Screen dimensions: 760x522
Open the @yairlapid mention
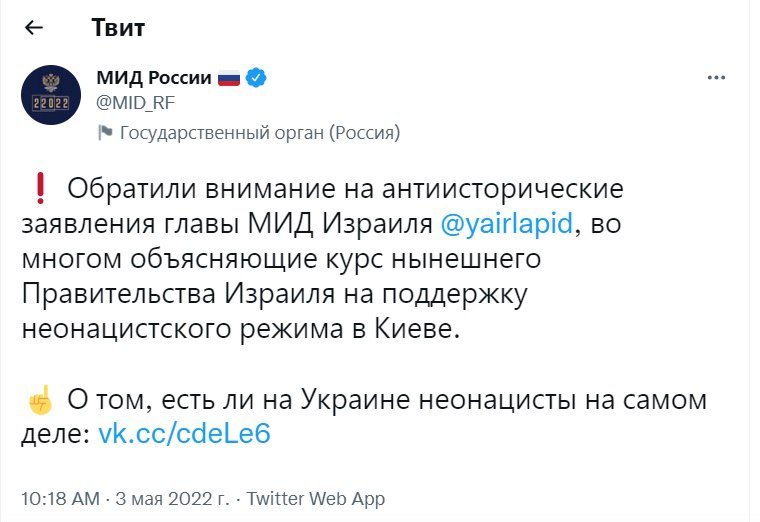click(x=505, y=223)
